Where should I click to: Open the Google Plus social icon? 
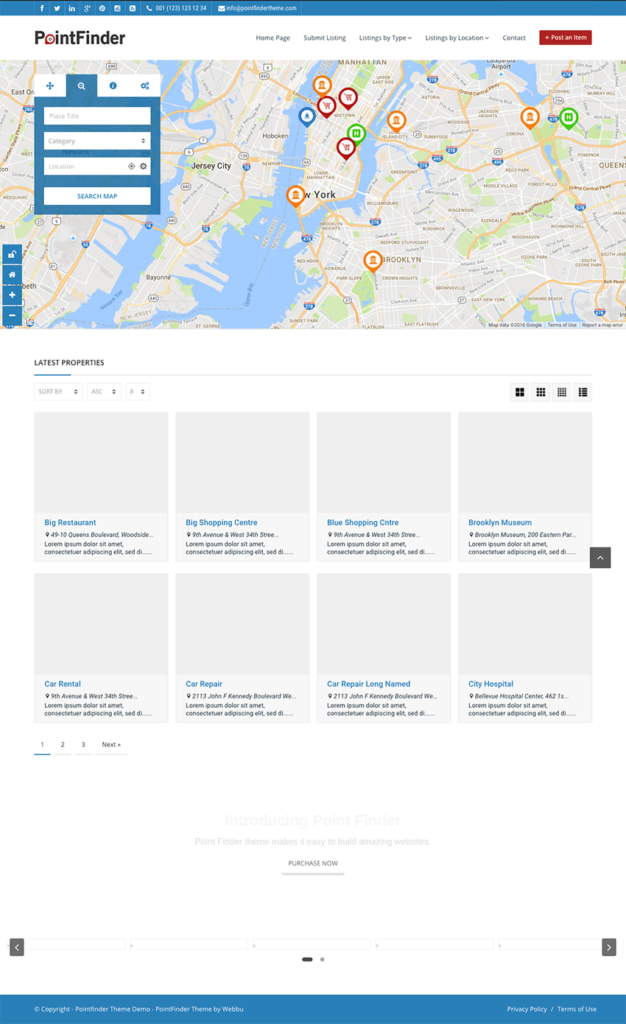pyautogui.click(x=87, y=8)
